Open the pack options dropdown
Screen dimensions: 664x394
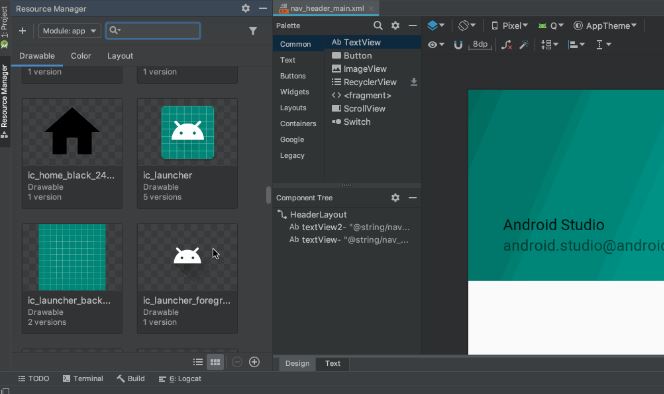point(550,44)
